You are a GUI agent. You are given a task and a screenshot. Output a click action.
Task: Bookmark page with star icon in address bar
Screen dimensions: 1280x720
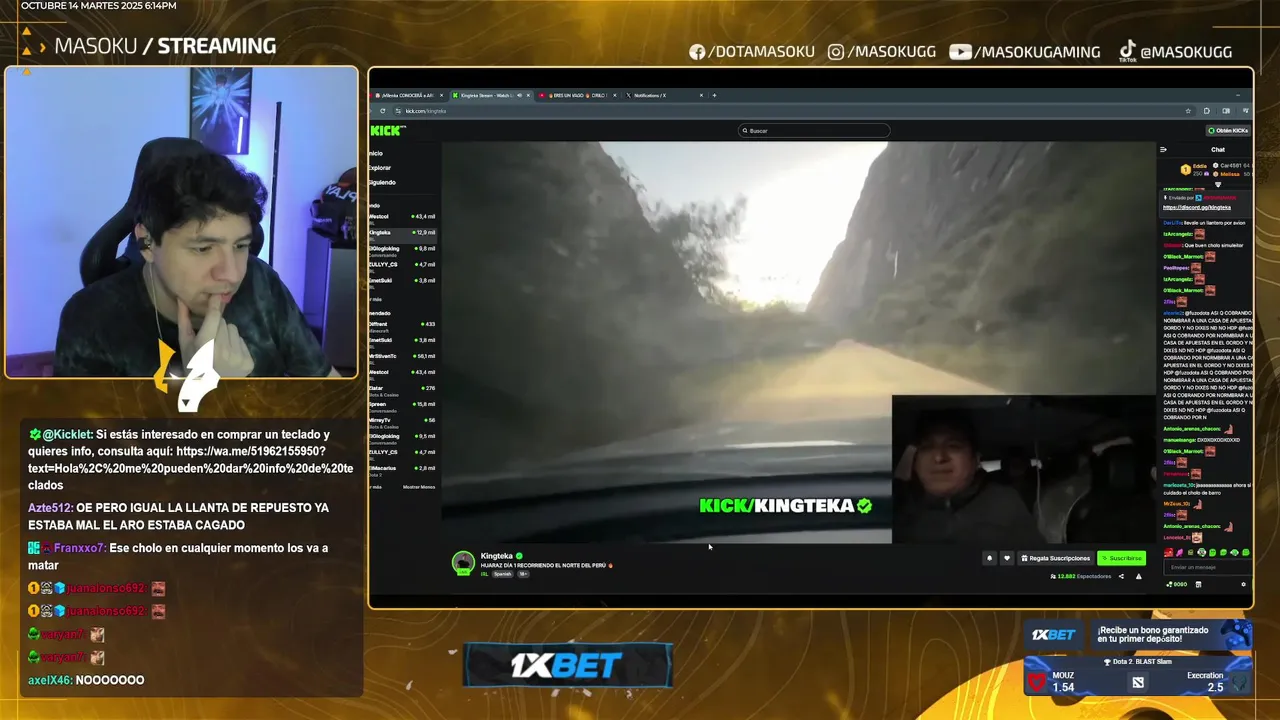coord(1188,111)
